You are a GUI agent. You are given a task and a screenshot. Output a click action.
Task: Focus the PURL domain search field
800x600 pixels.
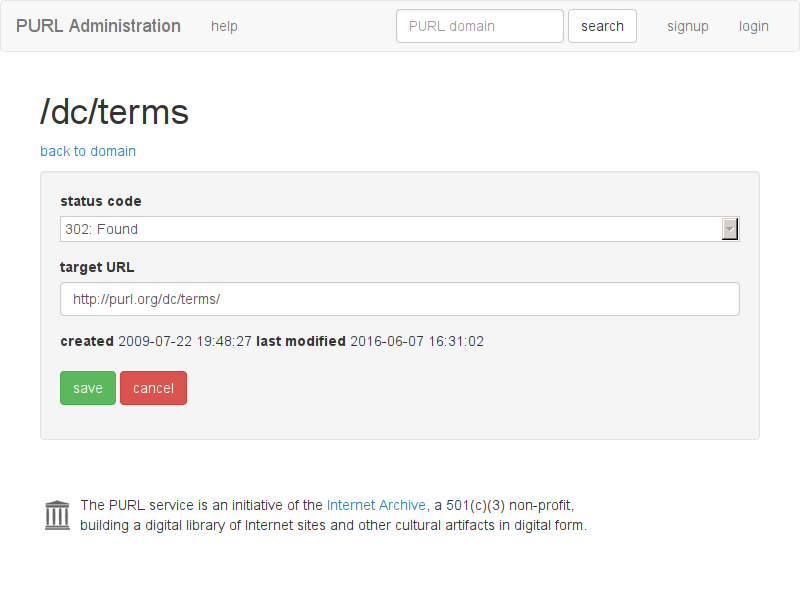(x=479, y=26)
